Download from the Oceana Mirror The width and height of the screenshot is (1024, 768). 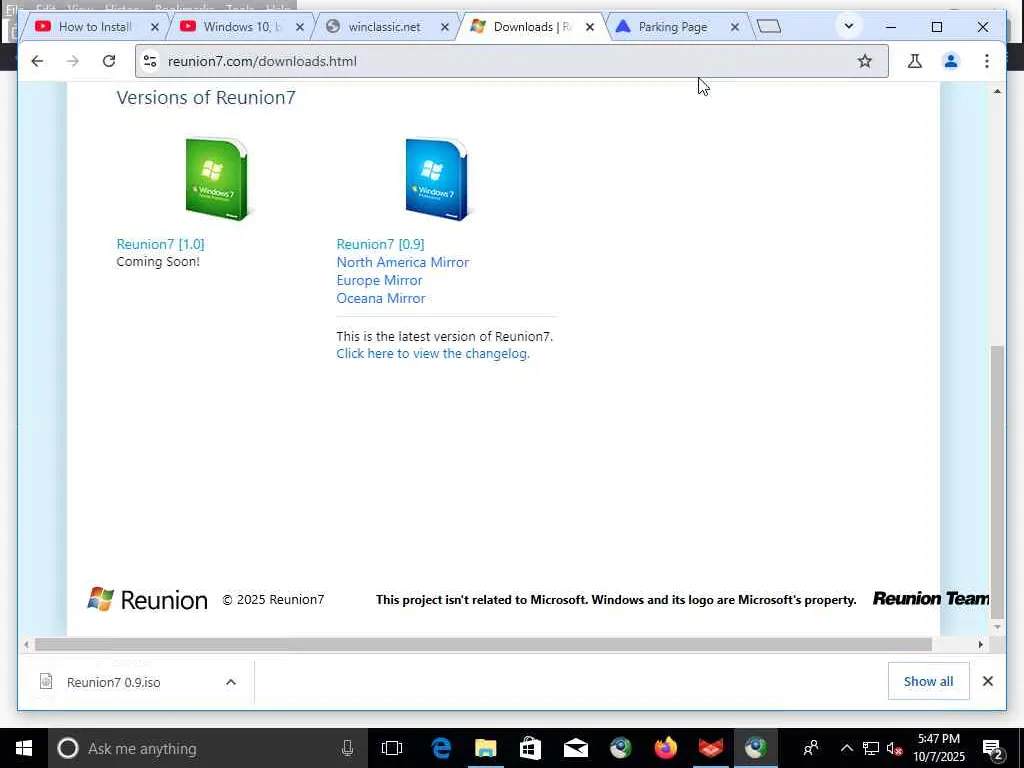381,298
